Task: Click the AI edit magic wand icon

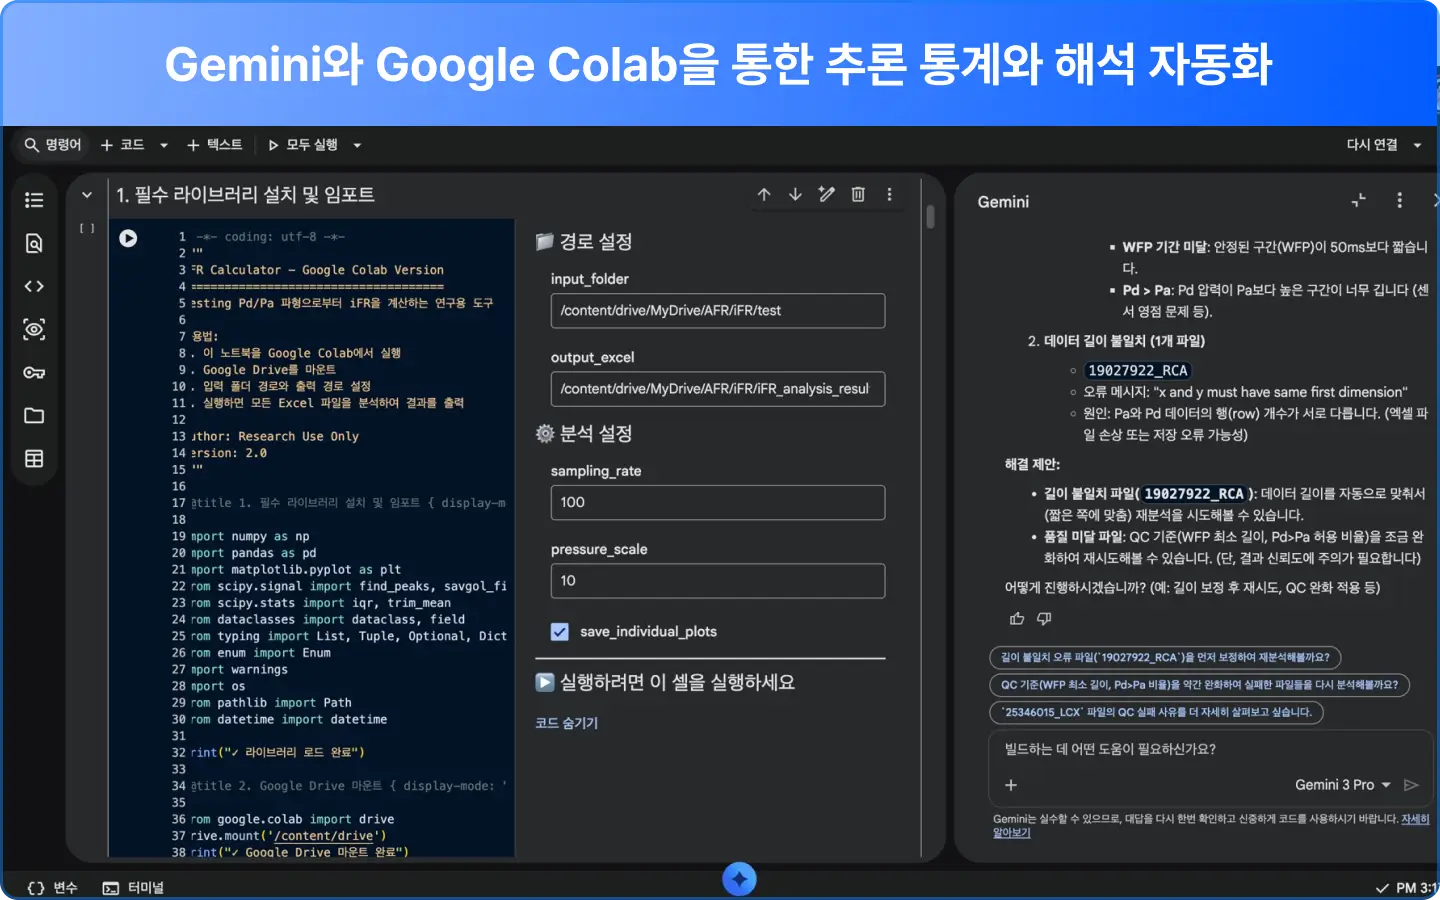Action: (826, 194)
